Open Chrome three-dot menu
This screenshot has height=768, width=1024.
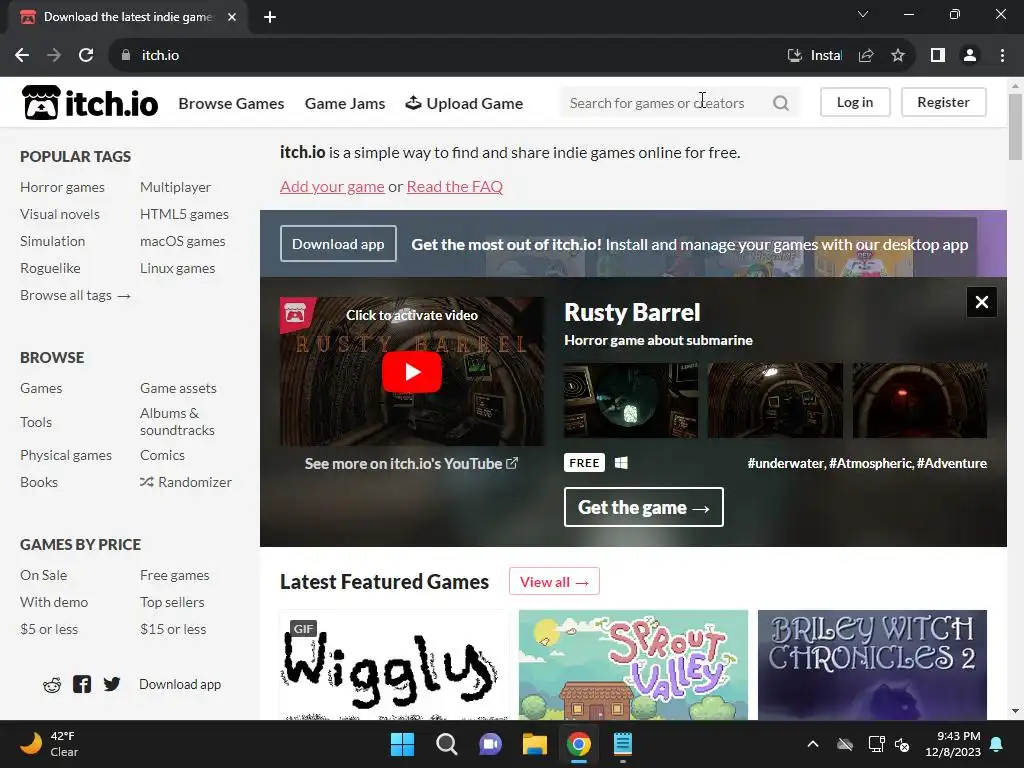[1002, 56]
